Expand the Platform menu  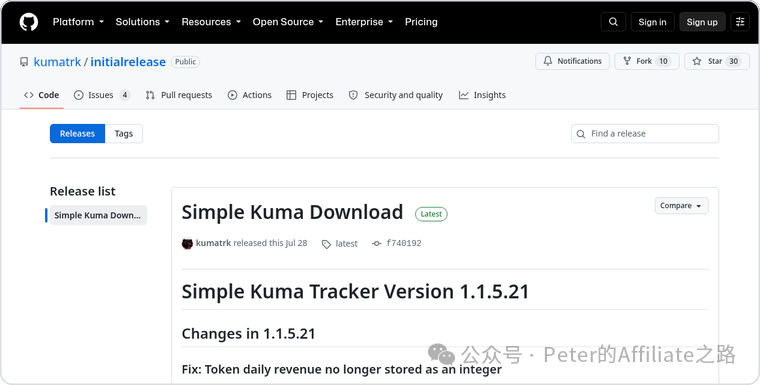(78, 22)
